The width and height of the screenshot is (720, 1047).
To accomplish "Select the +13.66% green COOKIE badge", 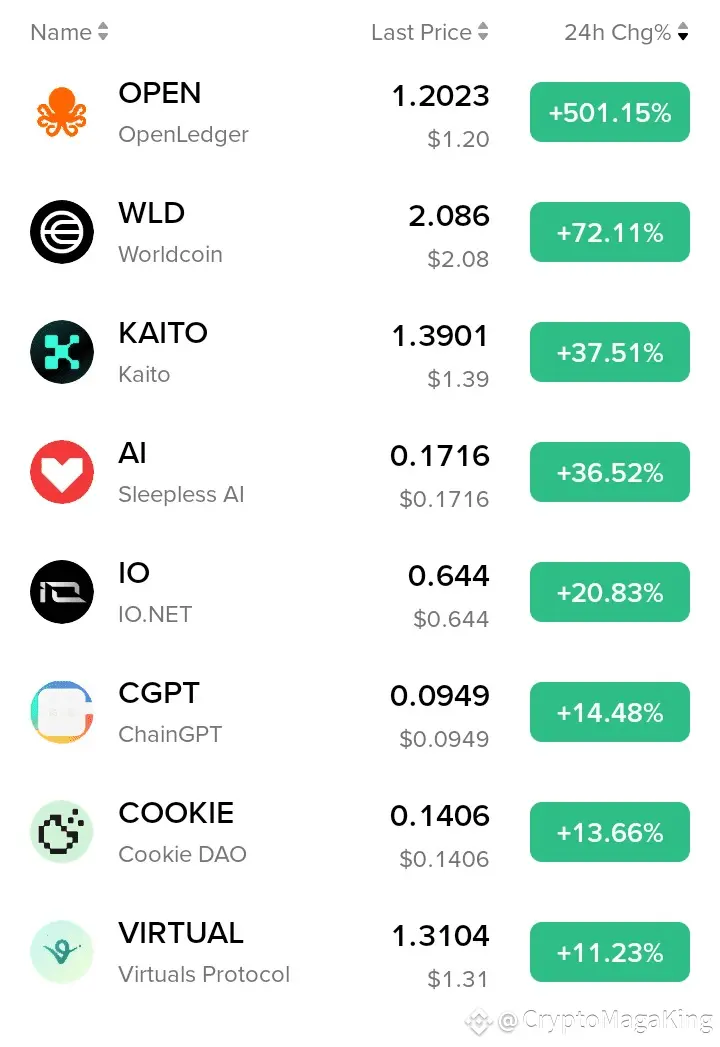I will (x=610, y=832).
